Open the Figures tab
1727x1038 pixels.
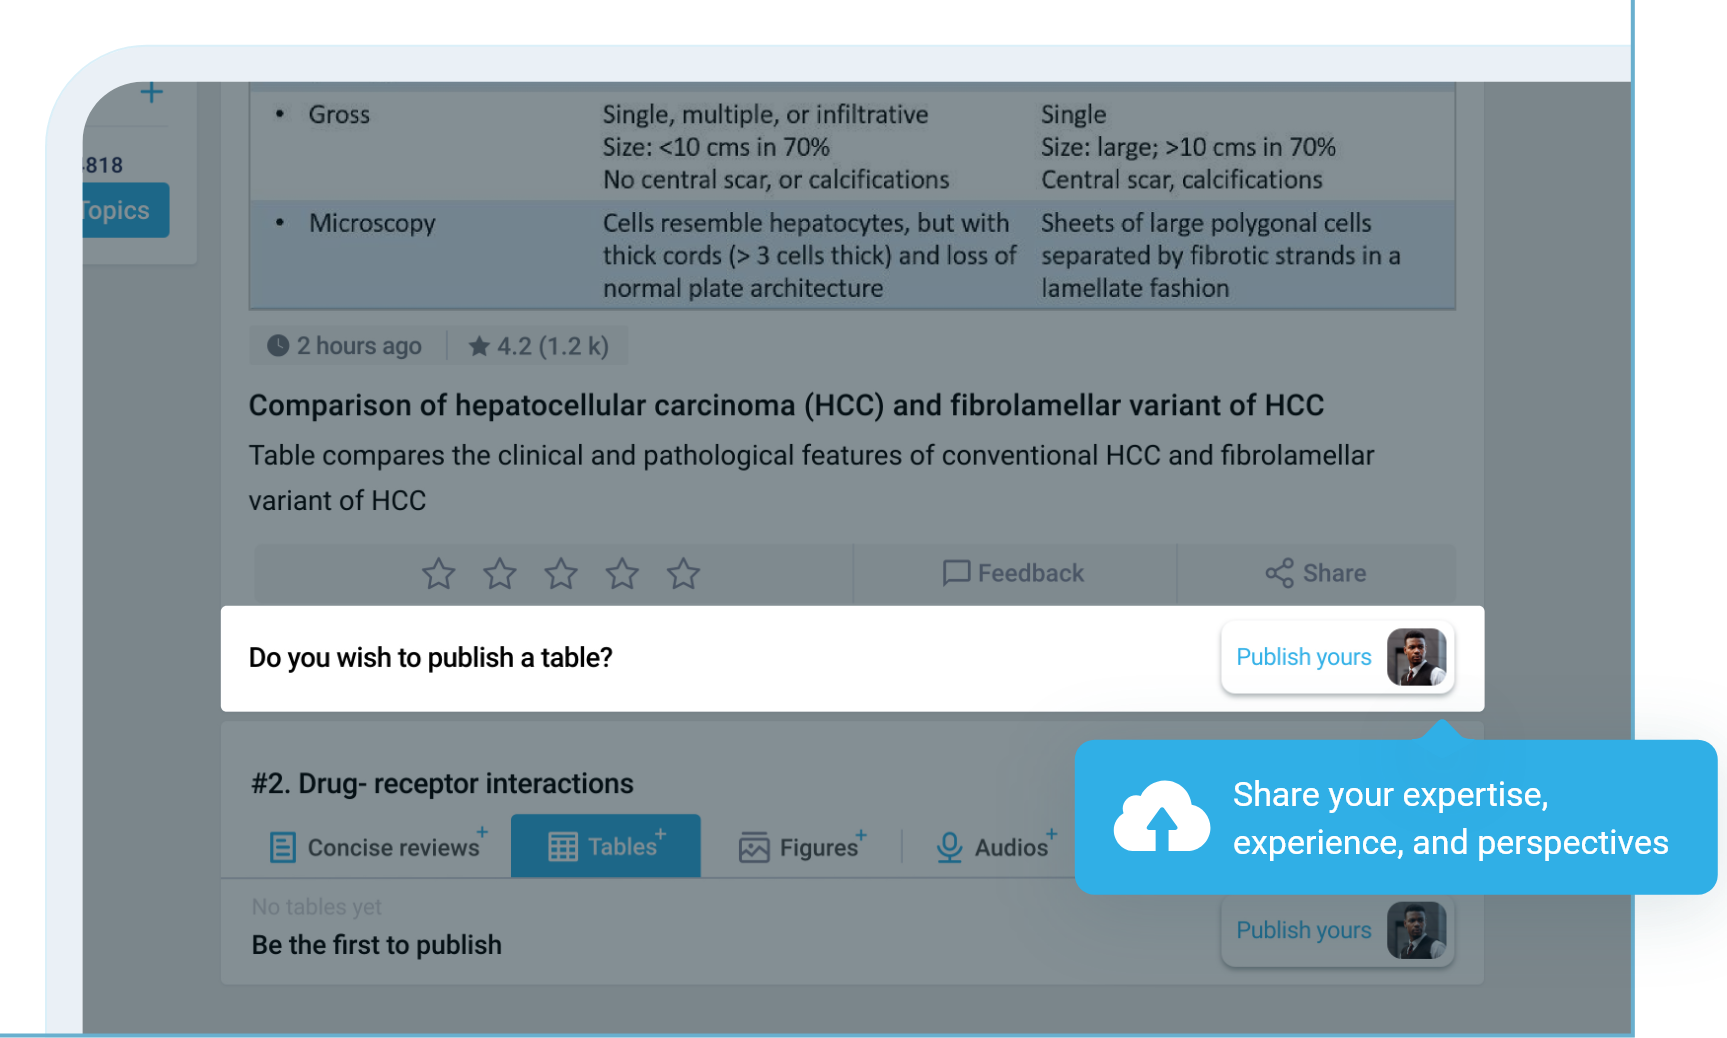801,847
